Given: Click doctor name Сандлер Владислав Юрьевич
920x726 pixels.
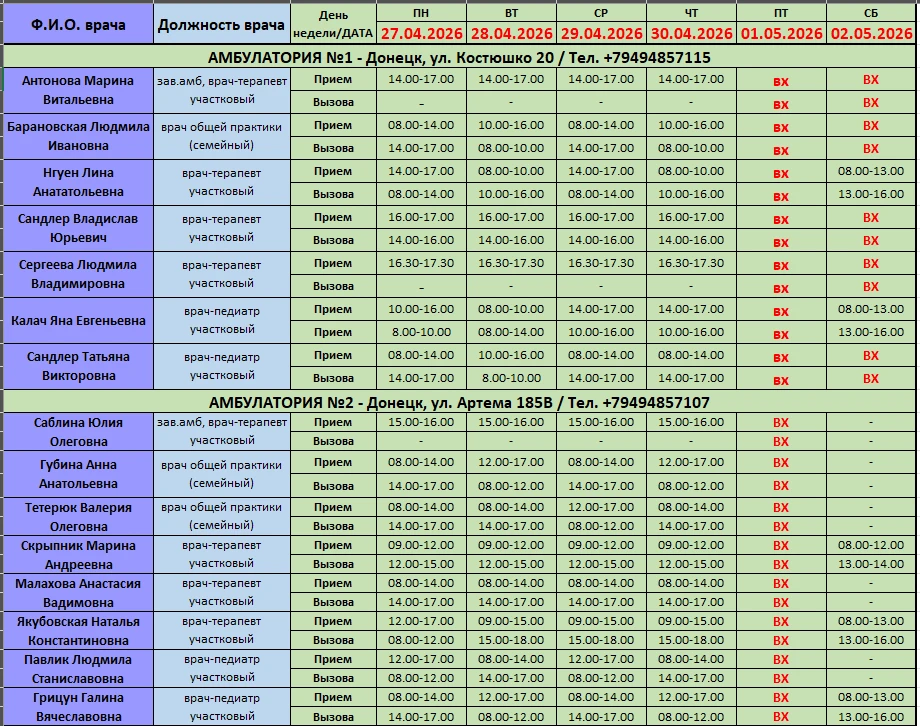Looking at the screenshot, I should pos(78,228).
